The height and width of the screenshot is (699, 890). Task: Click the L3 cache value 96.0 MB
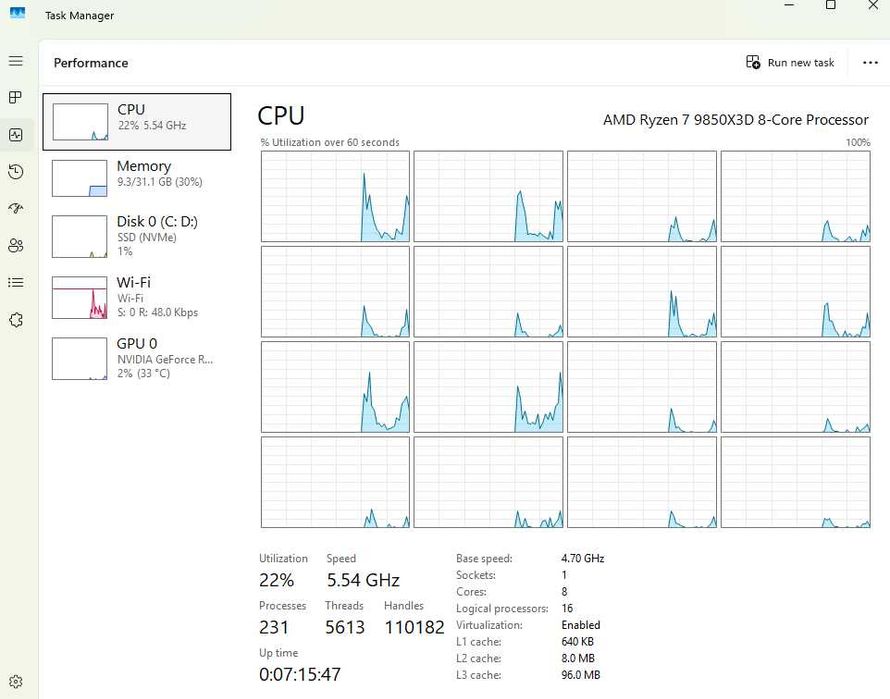[x=581, y=675]
